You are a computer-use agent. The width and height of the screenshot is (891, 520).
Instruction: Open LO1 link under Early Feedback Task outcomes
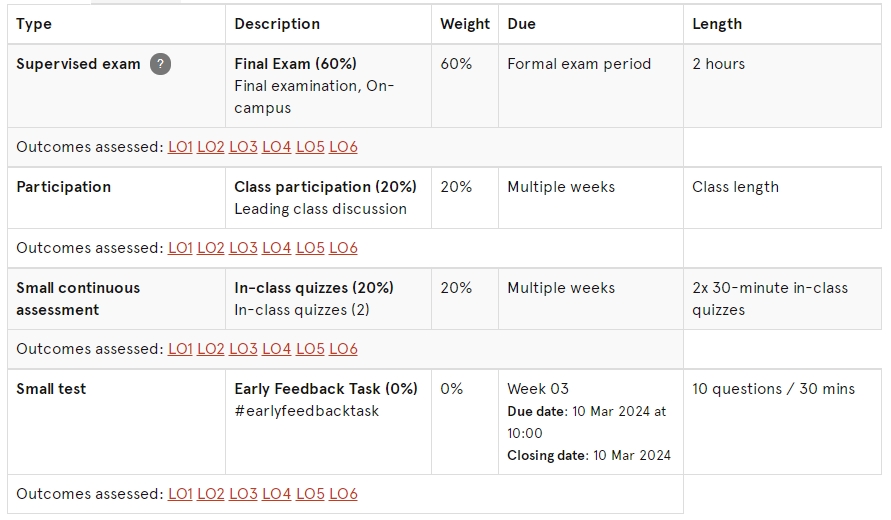(x=180, y=494)
